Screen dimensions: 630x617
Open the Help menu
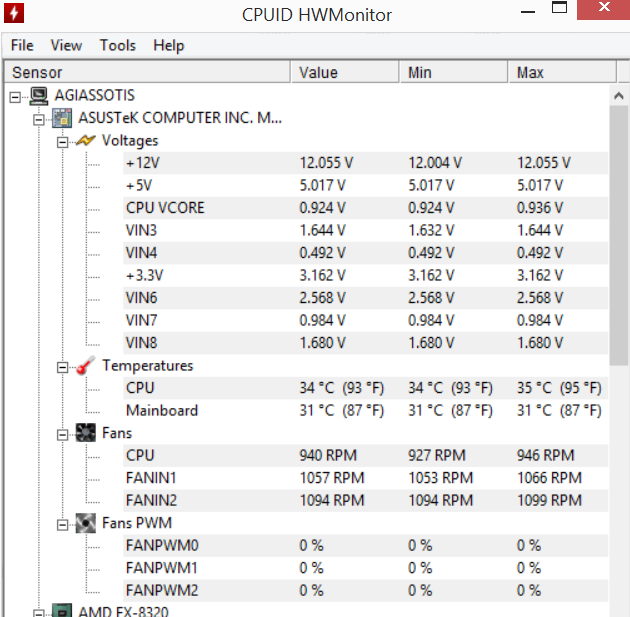(169, 45)
